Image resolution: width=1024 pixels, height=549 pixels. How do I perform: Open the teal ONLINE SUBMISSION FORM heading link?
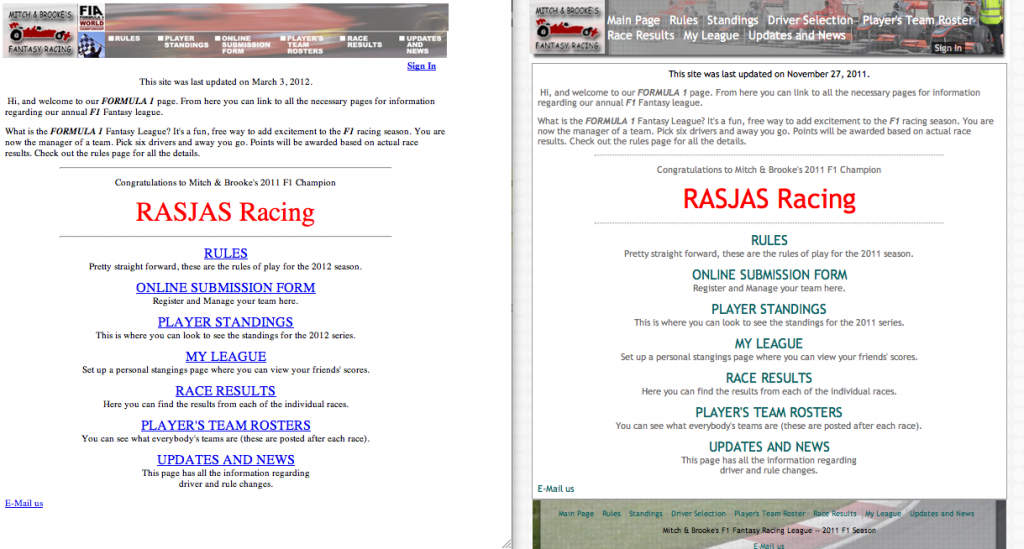[x=769, y=274]
